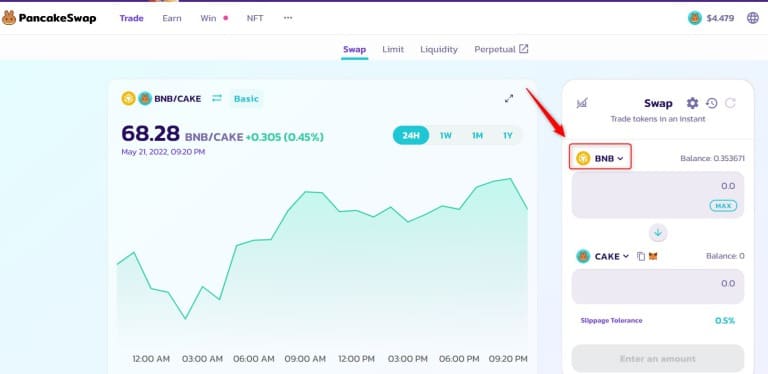
Task: Switch to Limit tab
Action: coord(393,49)
